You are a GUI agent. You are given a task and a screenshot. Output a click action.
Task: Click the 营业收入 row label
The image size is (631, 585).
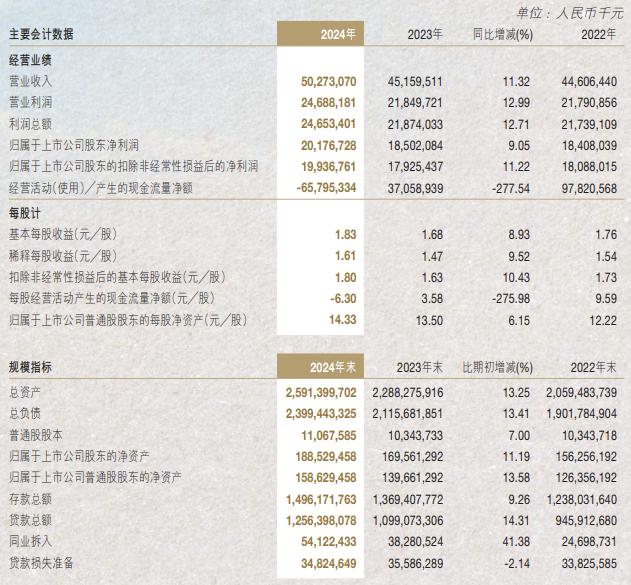tap(30, 81)
